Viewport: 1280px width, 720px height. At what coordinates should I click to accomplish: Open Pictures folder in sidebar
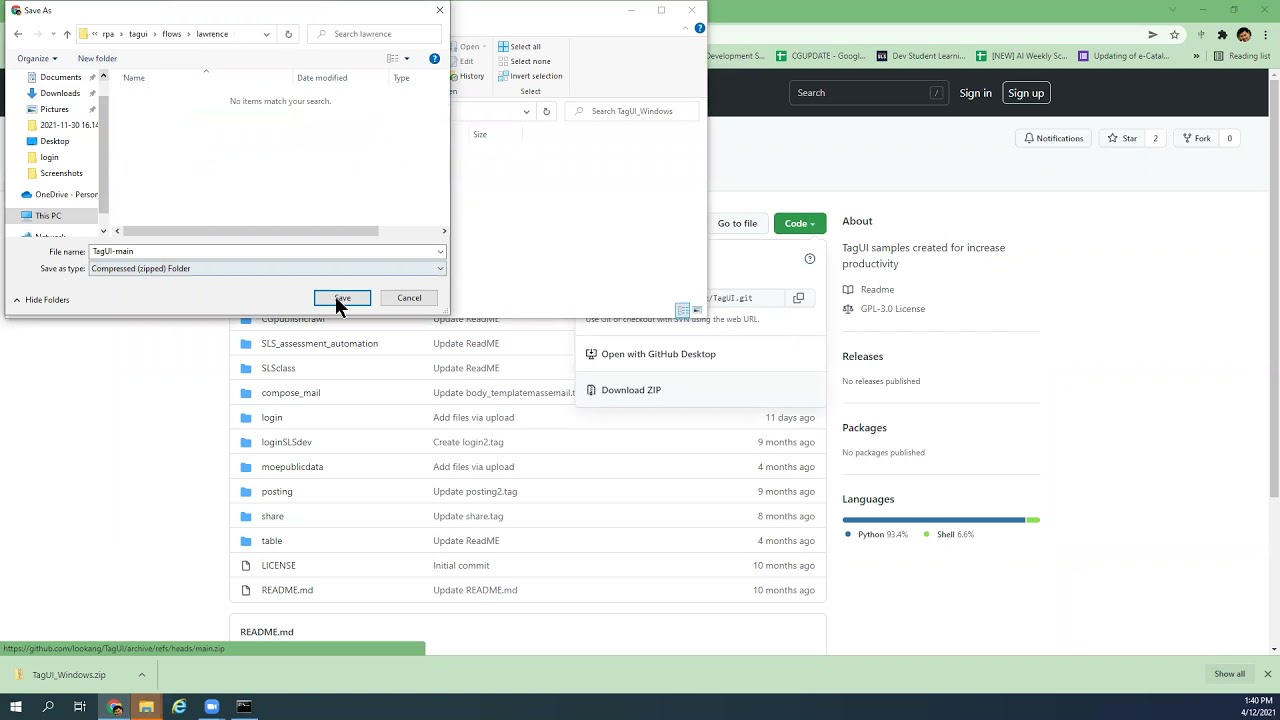(x=54, y=109)
